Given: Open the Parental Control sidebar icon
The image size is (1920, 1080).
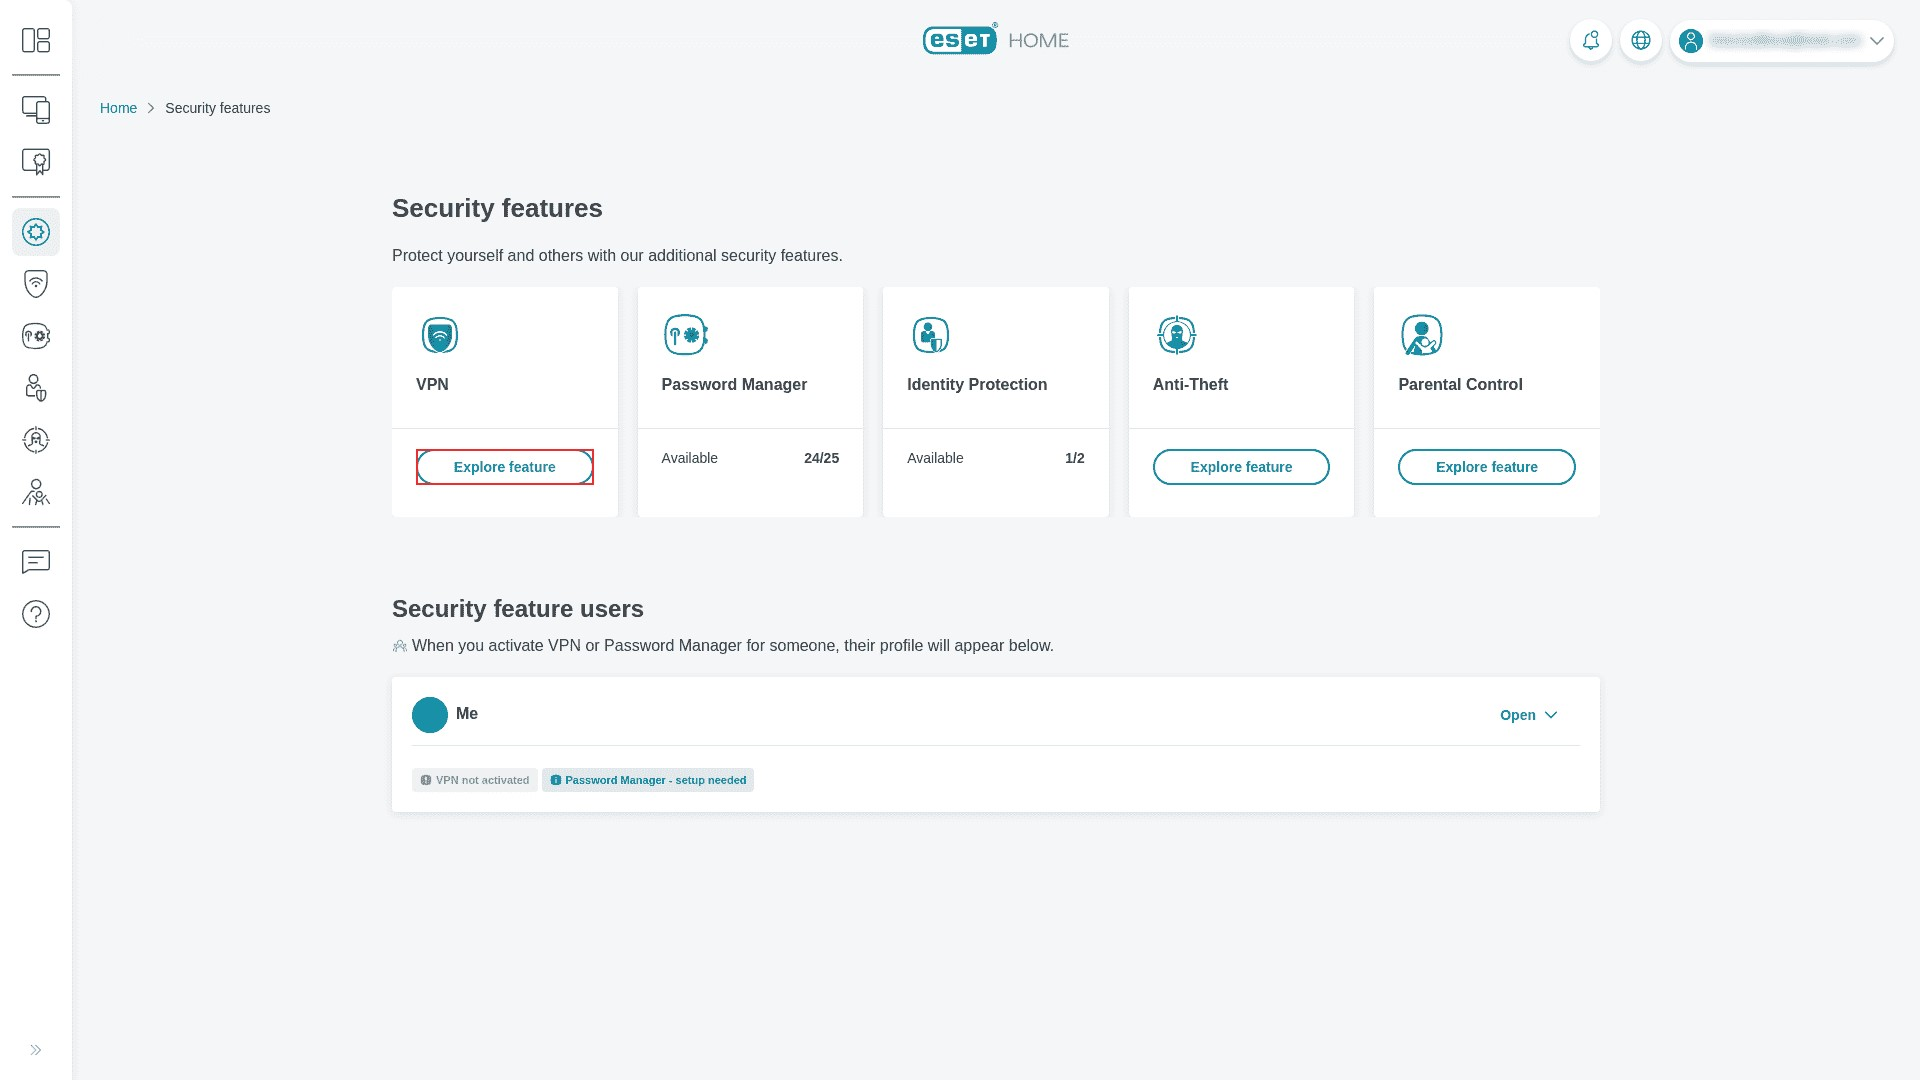Looking at the screenshot, I should (x=36, y=492).
